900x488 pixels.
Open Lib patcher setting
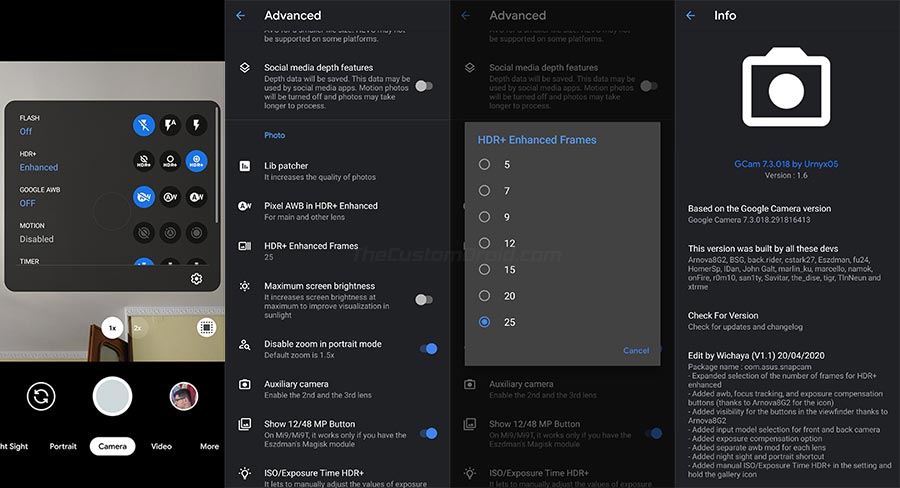pyautogui.click(x=338, y=171)
